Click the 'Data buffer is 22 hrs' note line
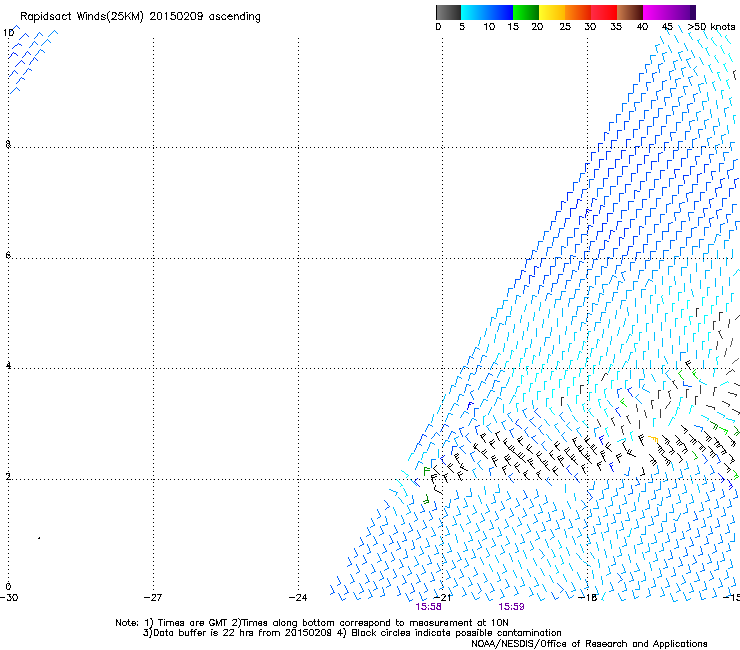The image size is (740, 650). [352, 633]
